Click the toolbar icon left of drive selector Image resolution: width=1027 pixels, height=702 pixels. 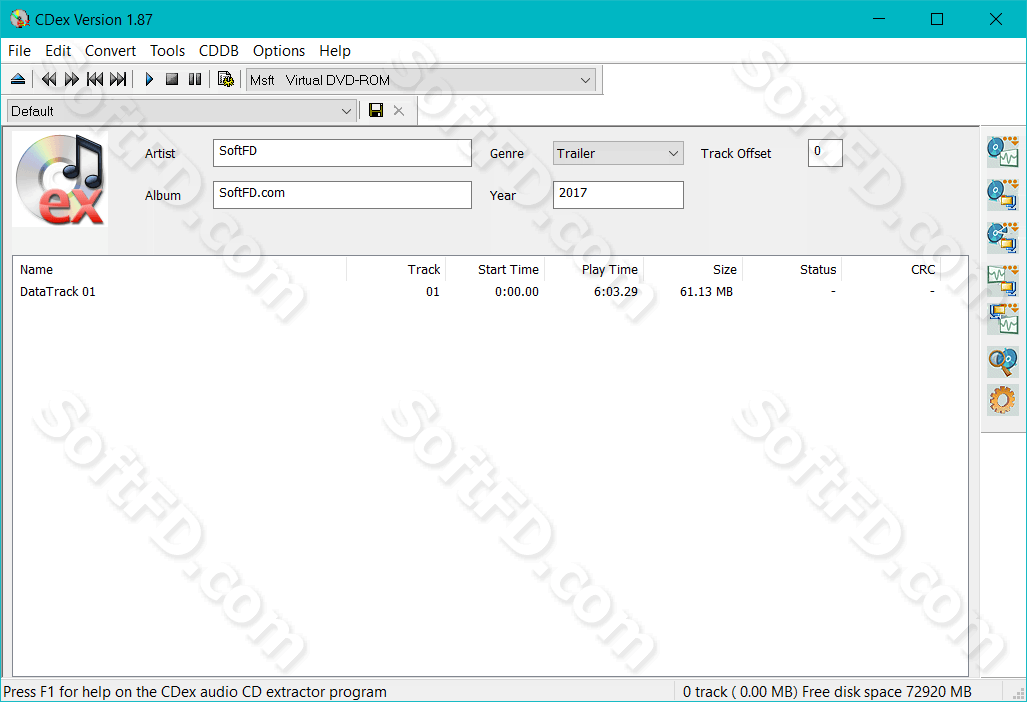pyautogui.click(x=226, y=79)
